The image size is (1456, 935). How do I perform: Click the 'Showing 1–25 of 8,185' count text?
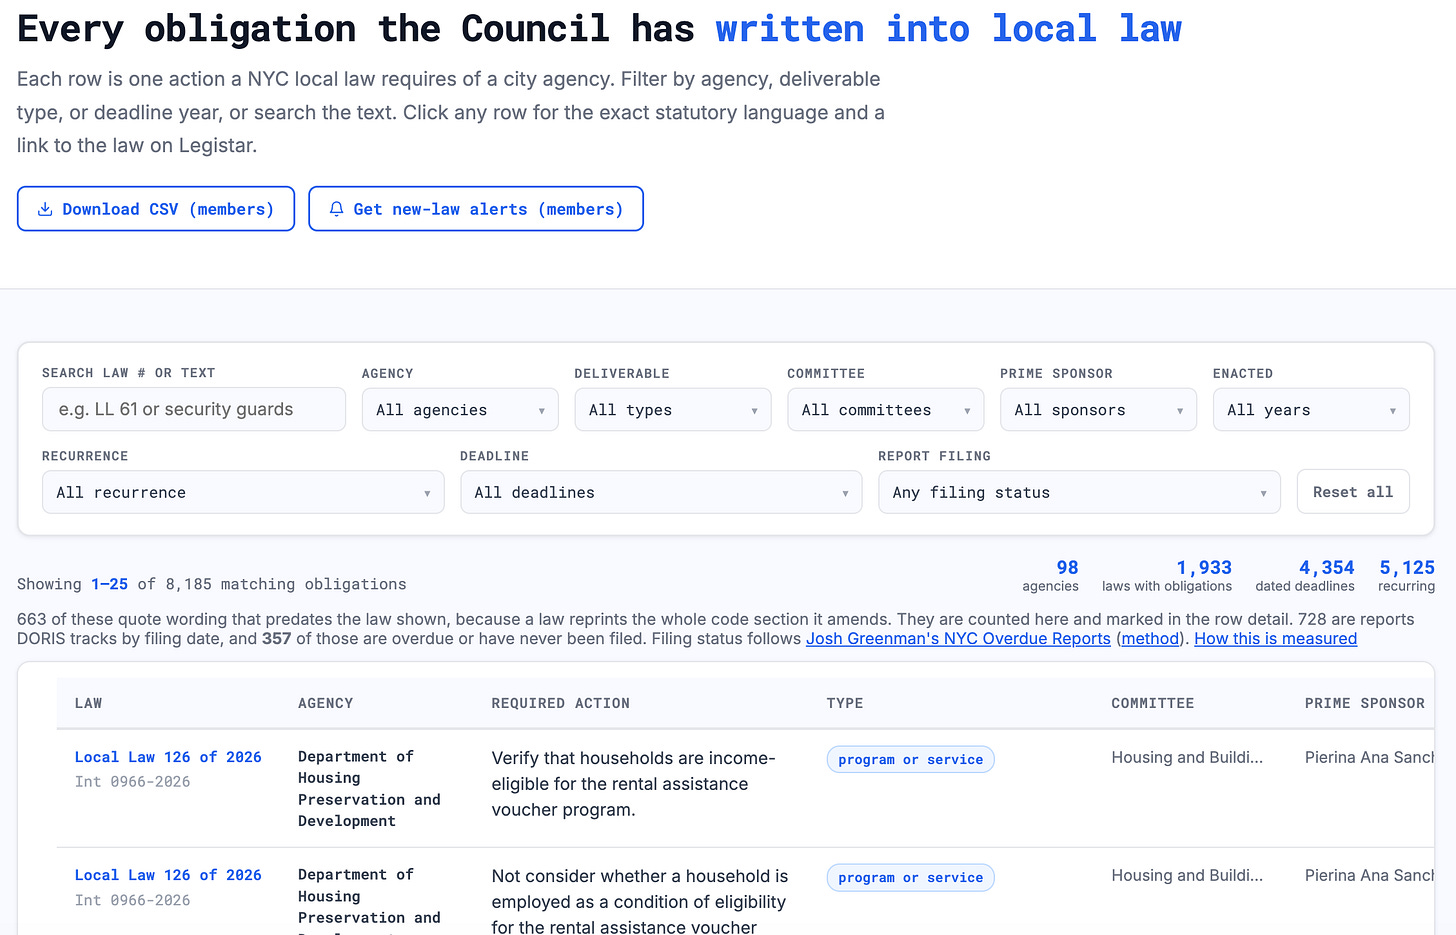tap(212, 584)
